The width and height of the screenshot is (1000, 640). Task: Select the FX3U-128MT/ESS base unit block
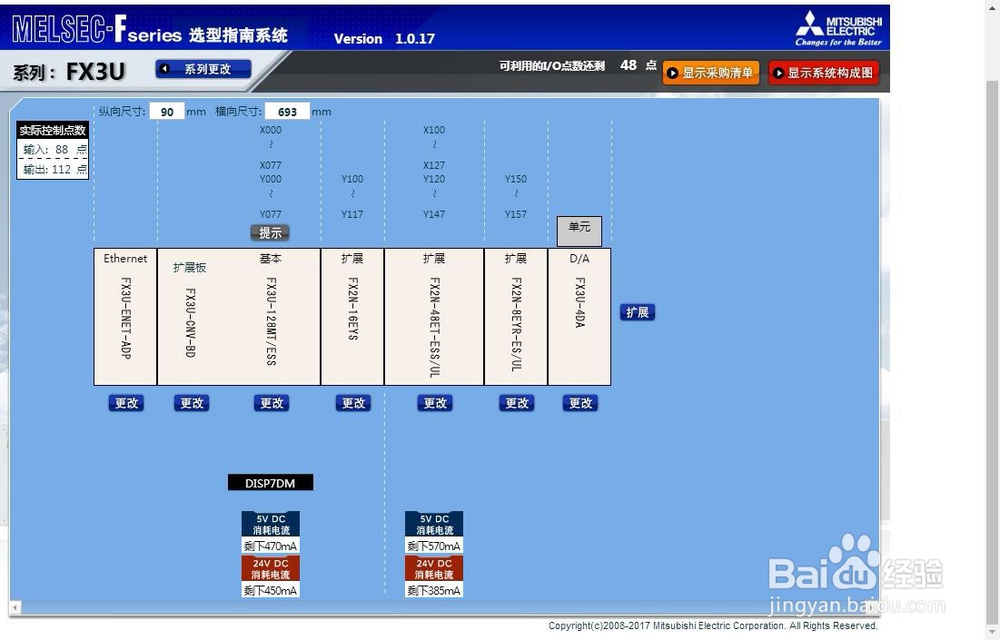pos(271,317)
